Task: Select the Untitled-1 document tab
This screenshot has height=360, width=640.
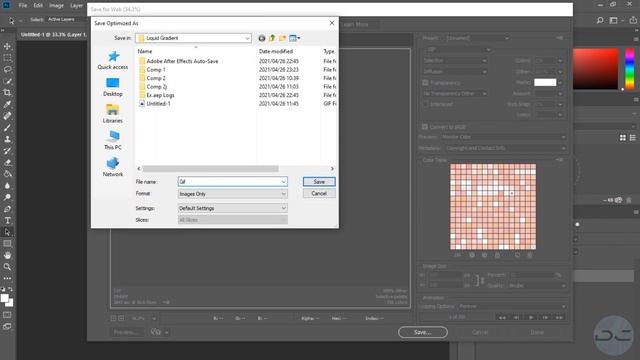Action: pyautogui.click(x=53, y=35)
